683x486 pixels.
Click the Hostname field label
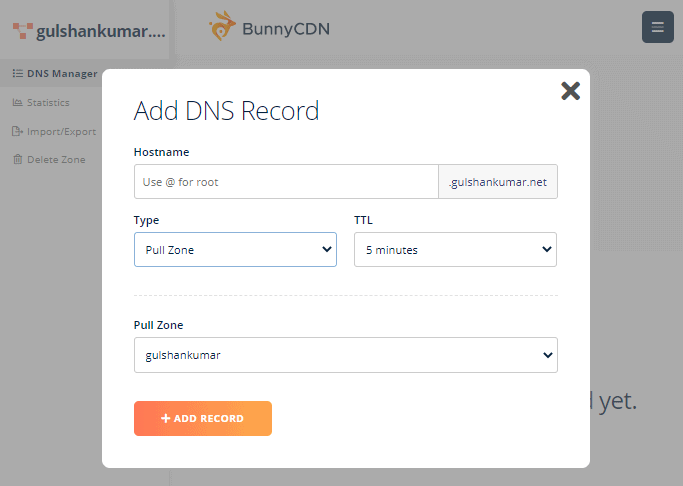click(161, 152)
